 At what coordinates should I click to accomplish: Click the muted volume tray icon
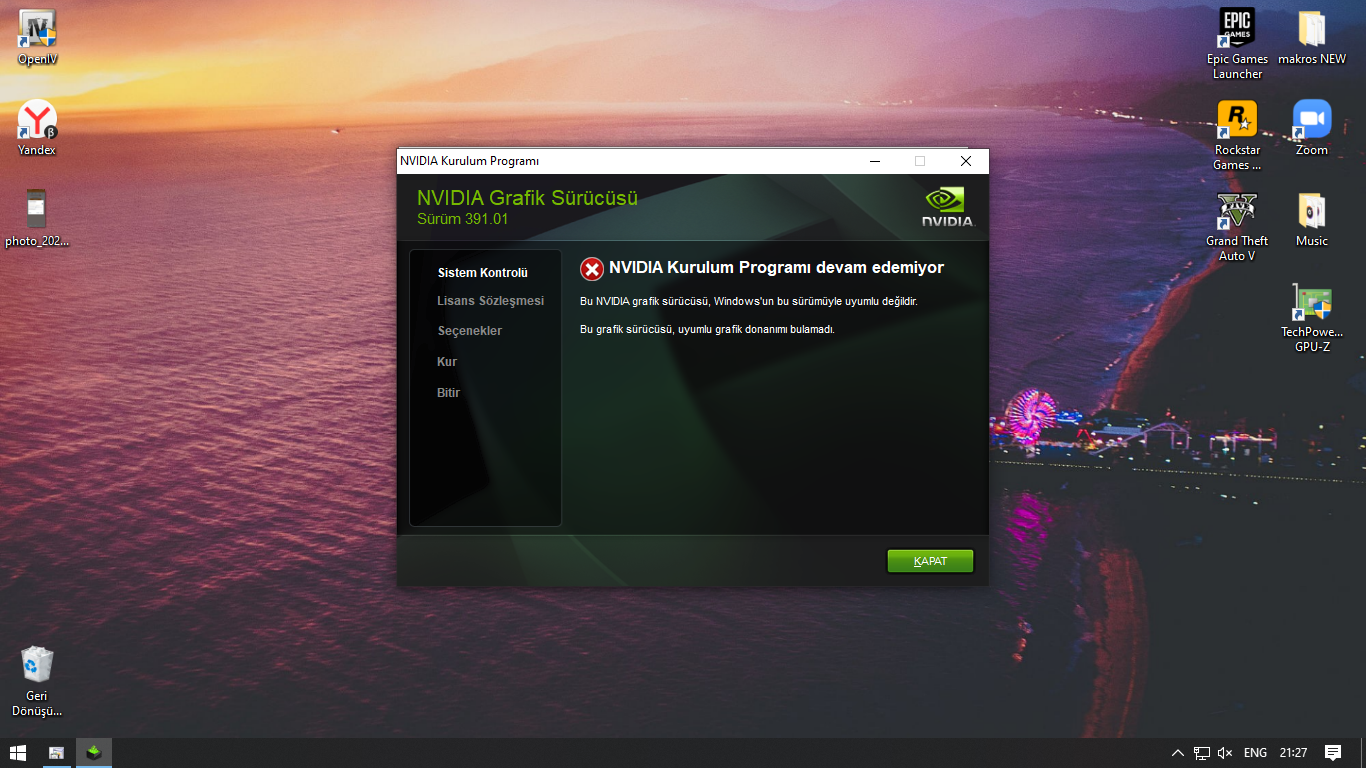coord(1226,753)
